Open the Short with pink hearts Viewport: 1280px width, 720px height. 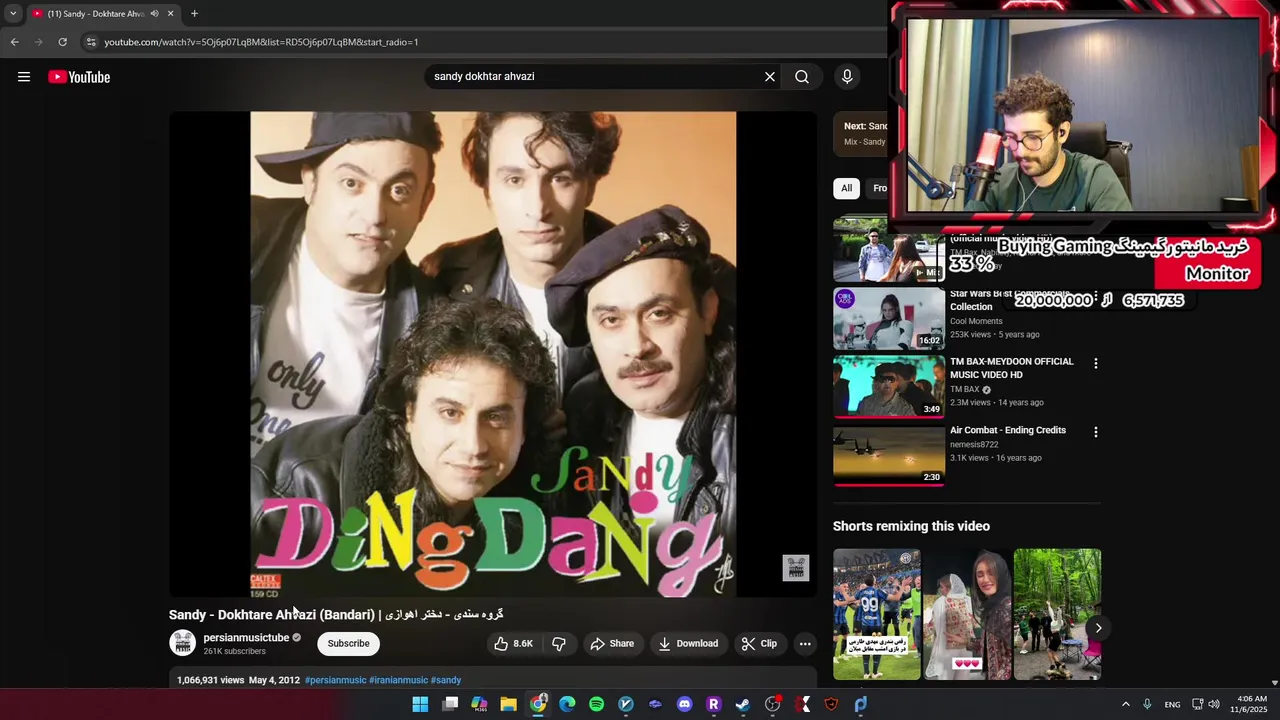click(967, 614)
